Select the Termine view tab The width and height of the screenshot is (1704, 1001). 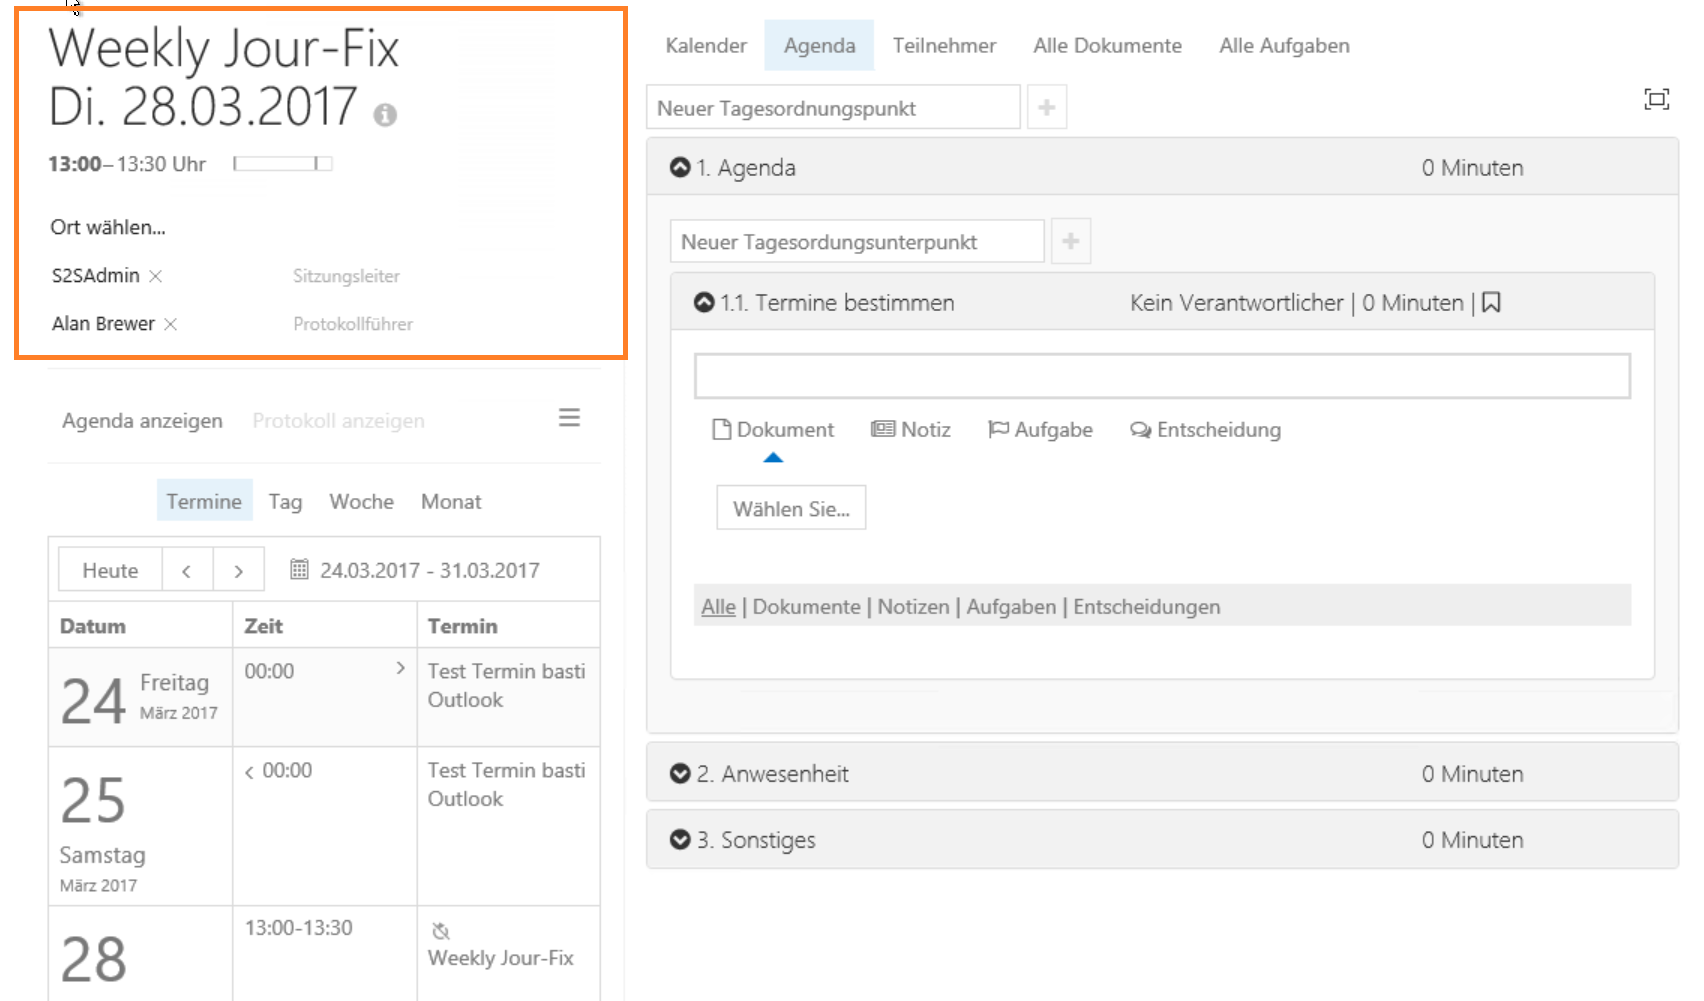click(x=204, y=501)
